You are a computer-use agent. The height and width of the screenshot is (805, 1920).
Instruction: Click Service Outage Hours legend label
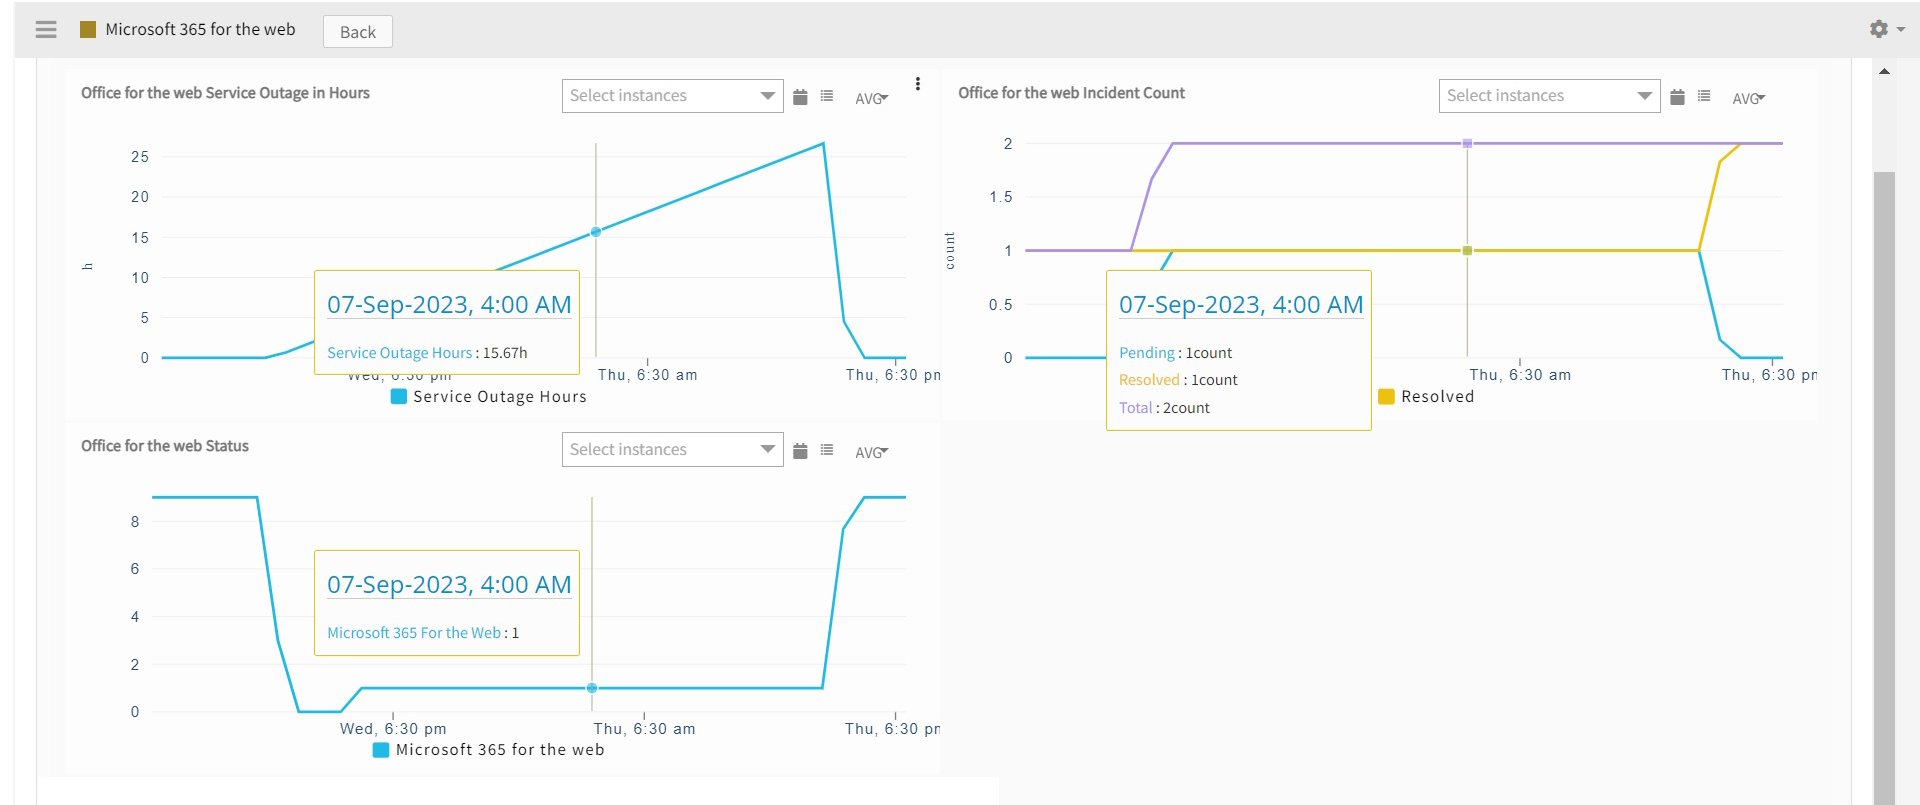(x=500, y=397)
